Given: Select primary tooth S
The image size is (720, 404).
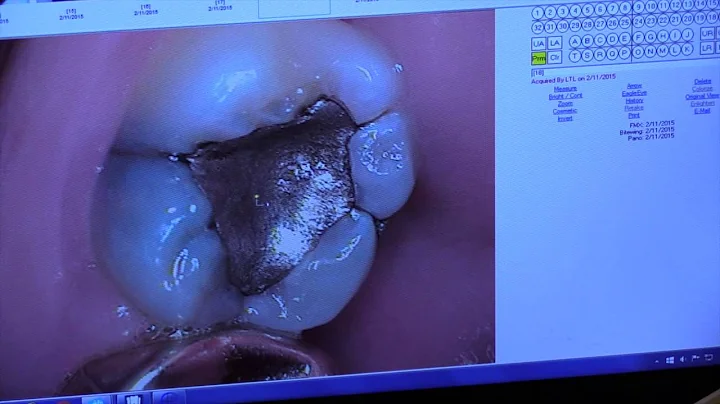Looking at the screenshot, I should (587, 56).
